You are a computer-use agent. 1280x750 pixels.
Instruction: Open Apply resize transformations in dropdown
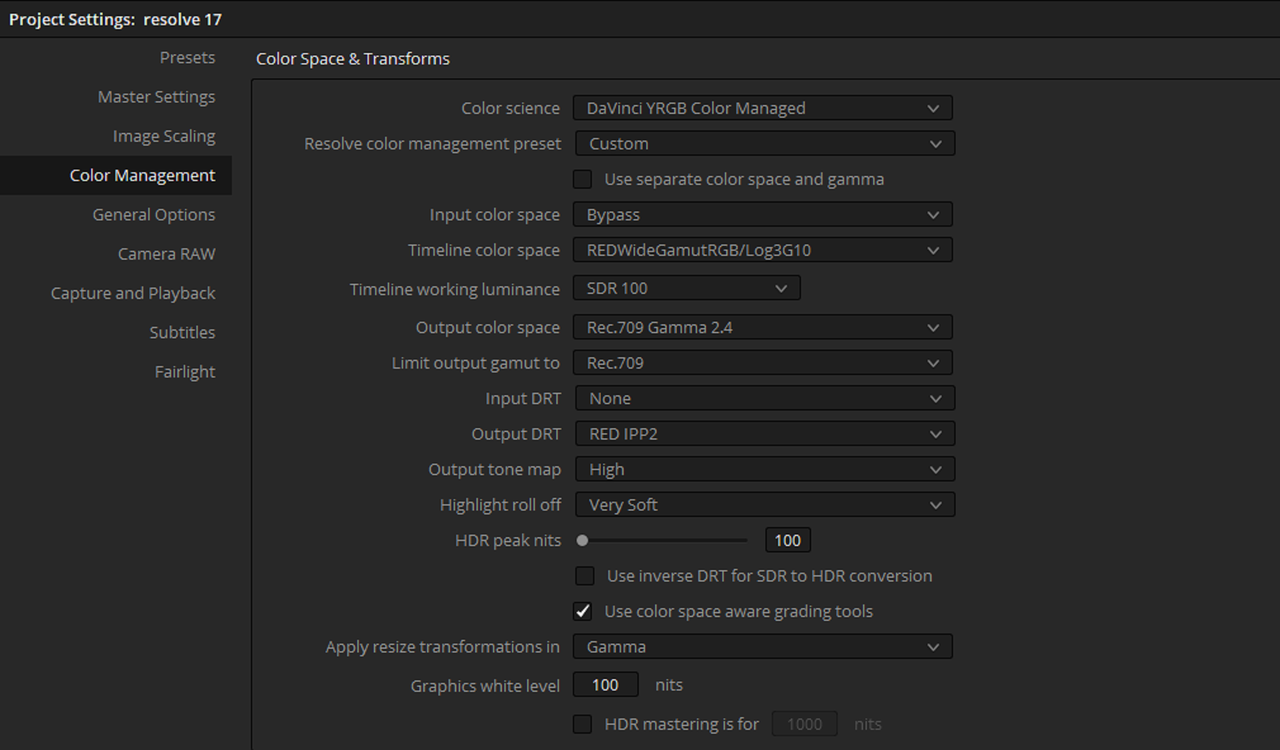coord(762,647)
